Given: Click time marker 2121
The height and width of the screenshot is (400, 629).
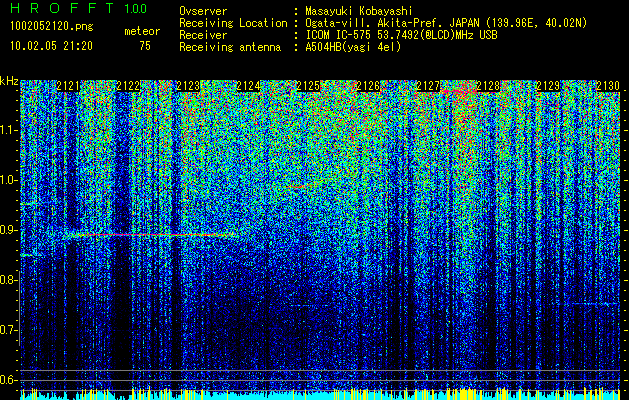Looking at the screenshot, I should click(x=68, y=85).
